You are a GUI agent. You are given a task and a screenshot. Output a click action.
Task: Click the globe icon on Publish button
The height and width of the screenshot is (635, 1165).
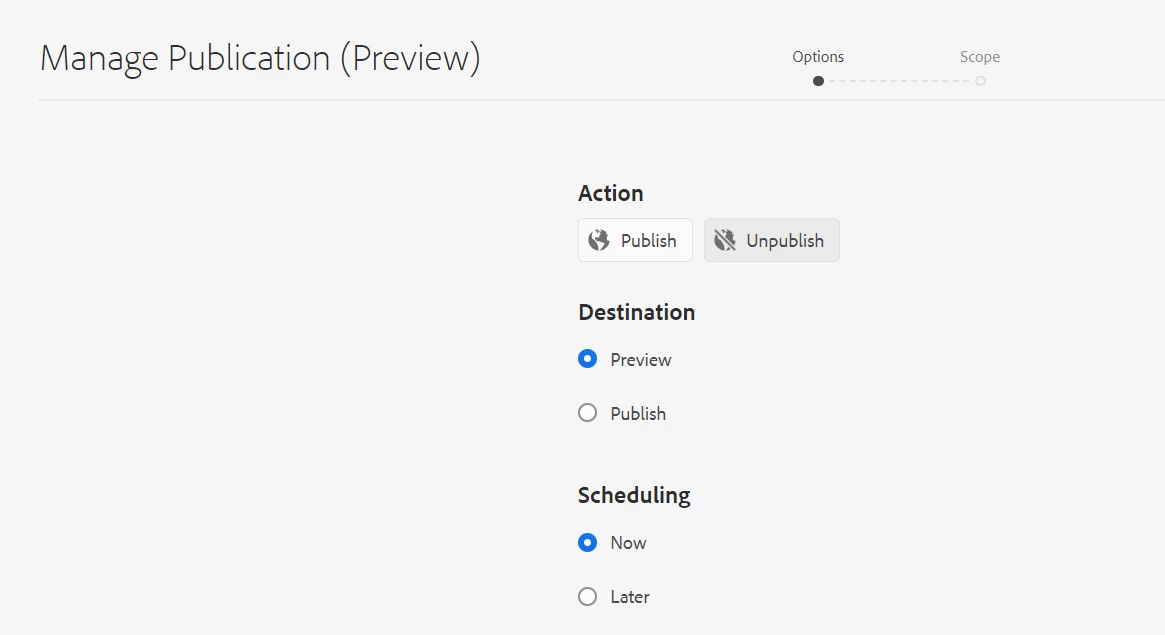pyautogui.click(x=599, y=240)
